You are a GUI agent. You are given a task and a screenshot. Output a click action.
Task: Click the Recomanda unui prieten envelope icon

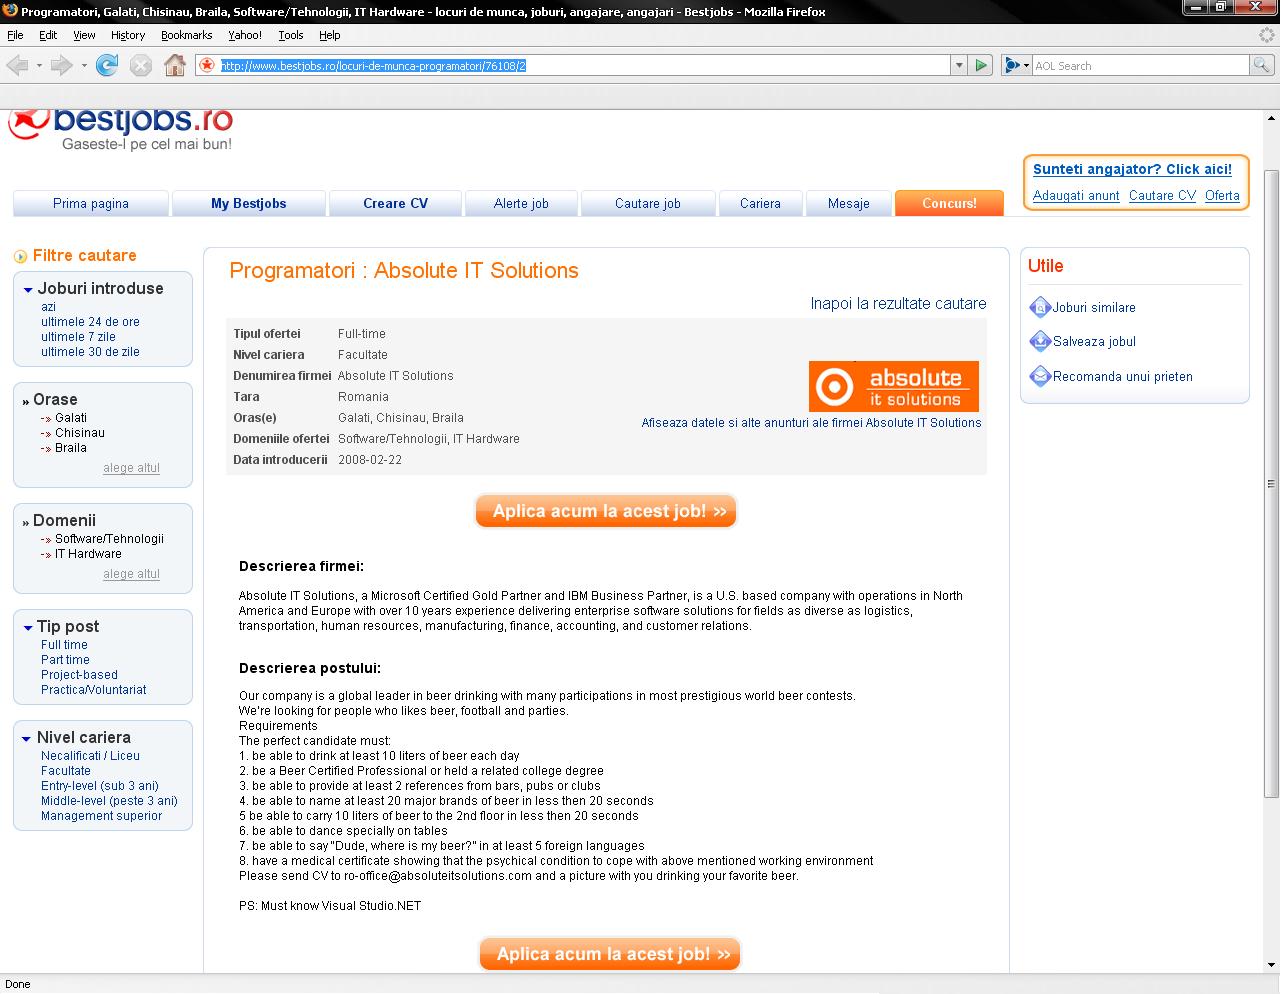pyautogui.click(x=1040, y=376)
